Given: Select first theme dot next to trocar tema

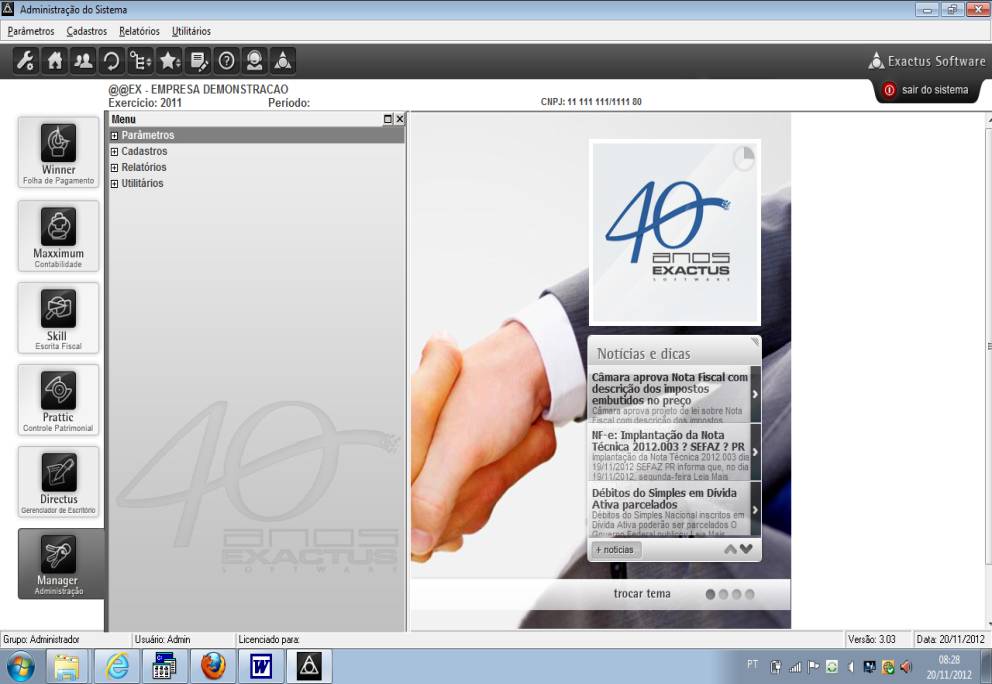Looking at the screenshot, I should tap(710, 594).
